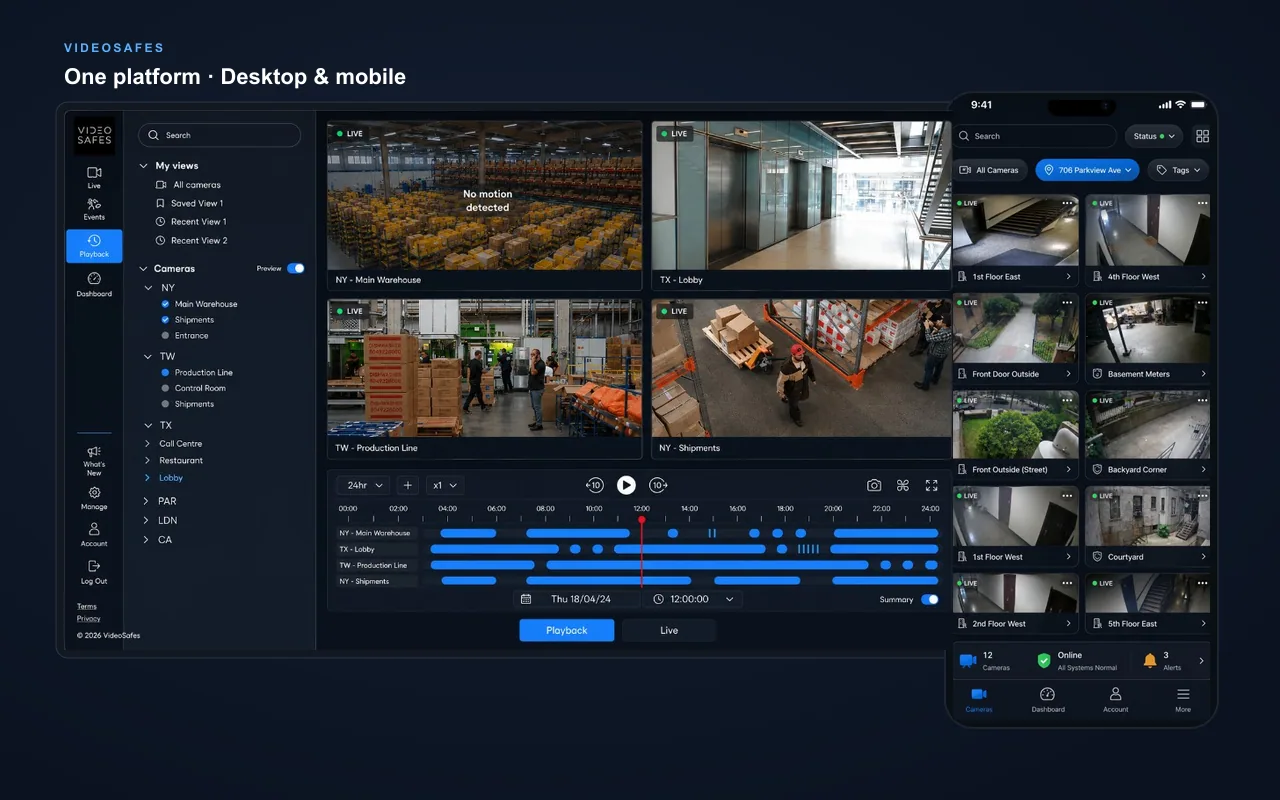Screen dimensions: 1280x800
Task: Open the x1 playback speed dropdown
Action: [444, 485]
